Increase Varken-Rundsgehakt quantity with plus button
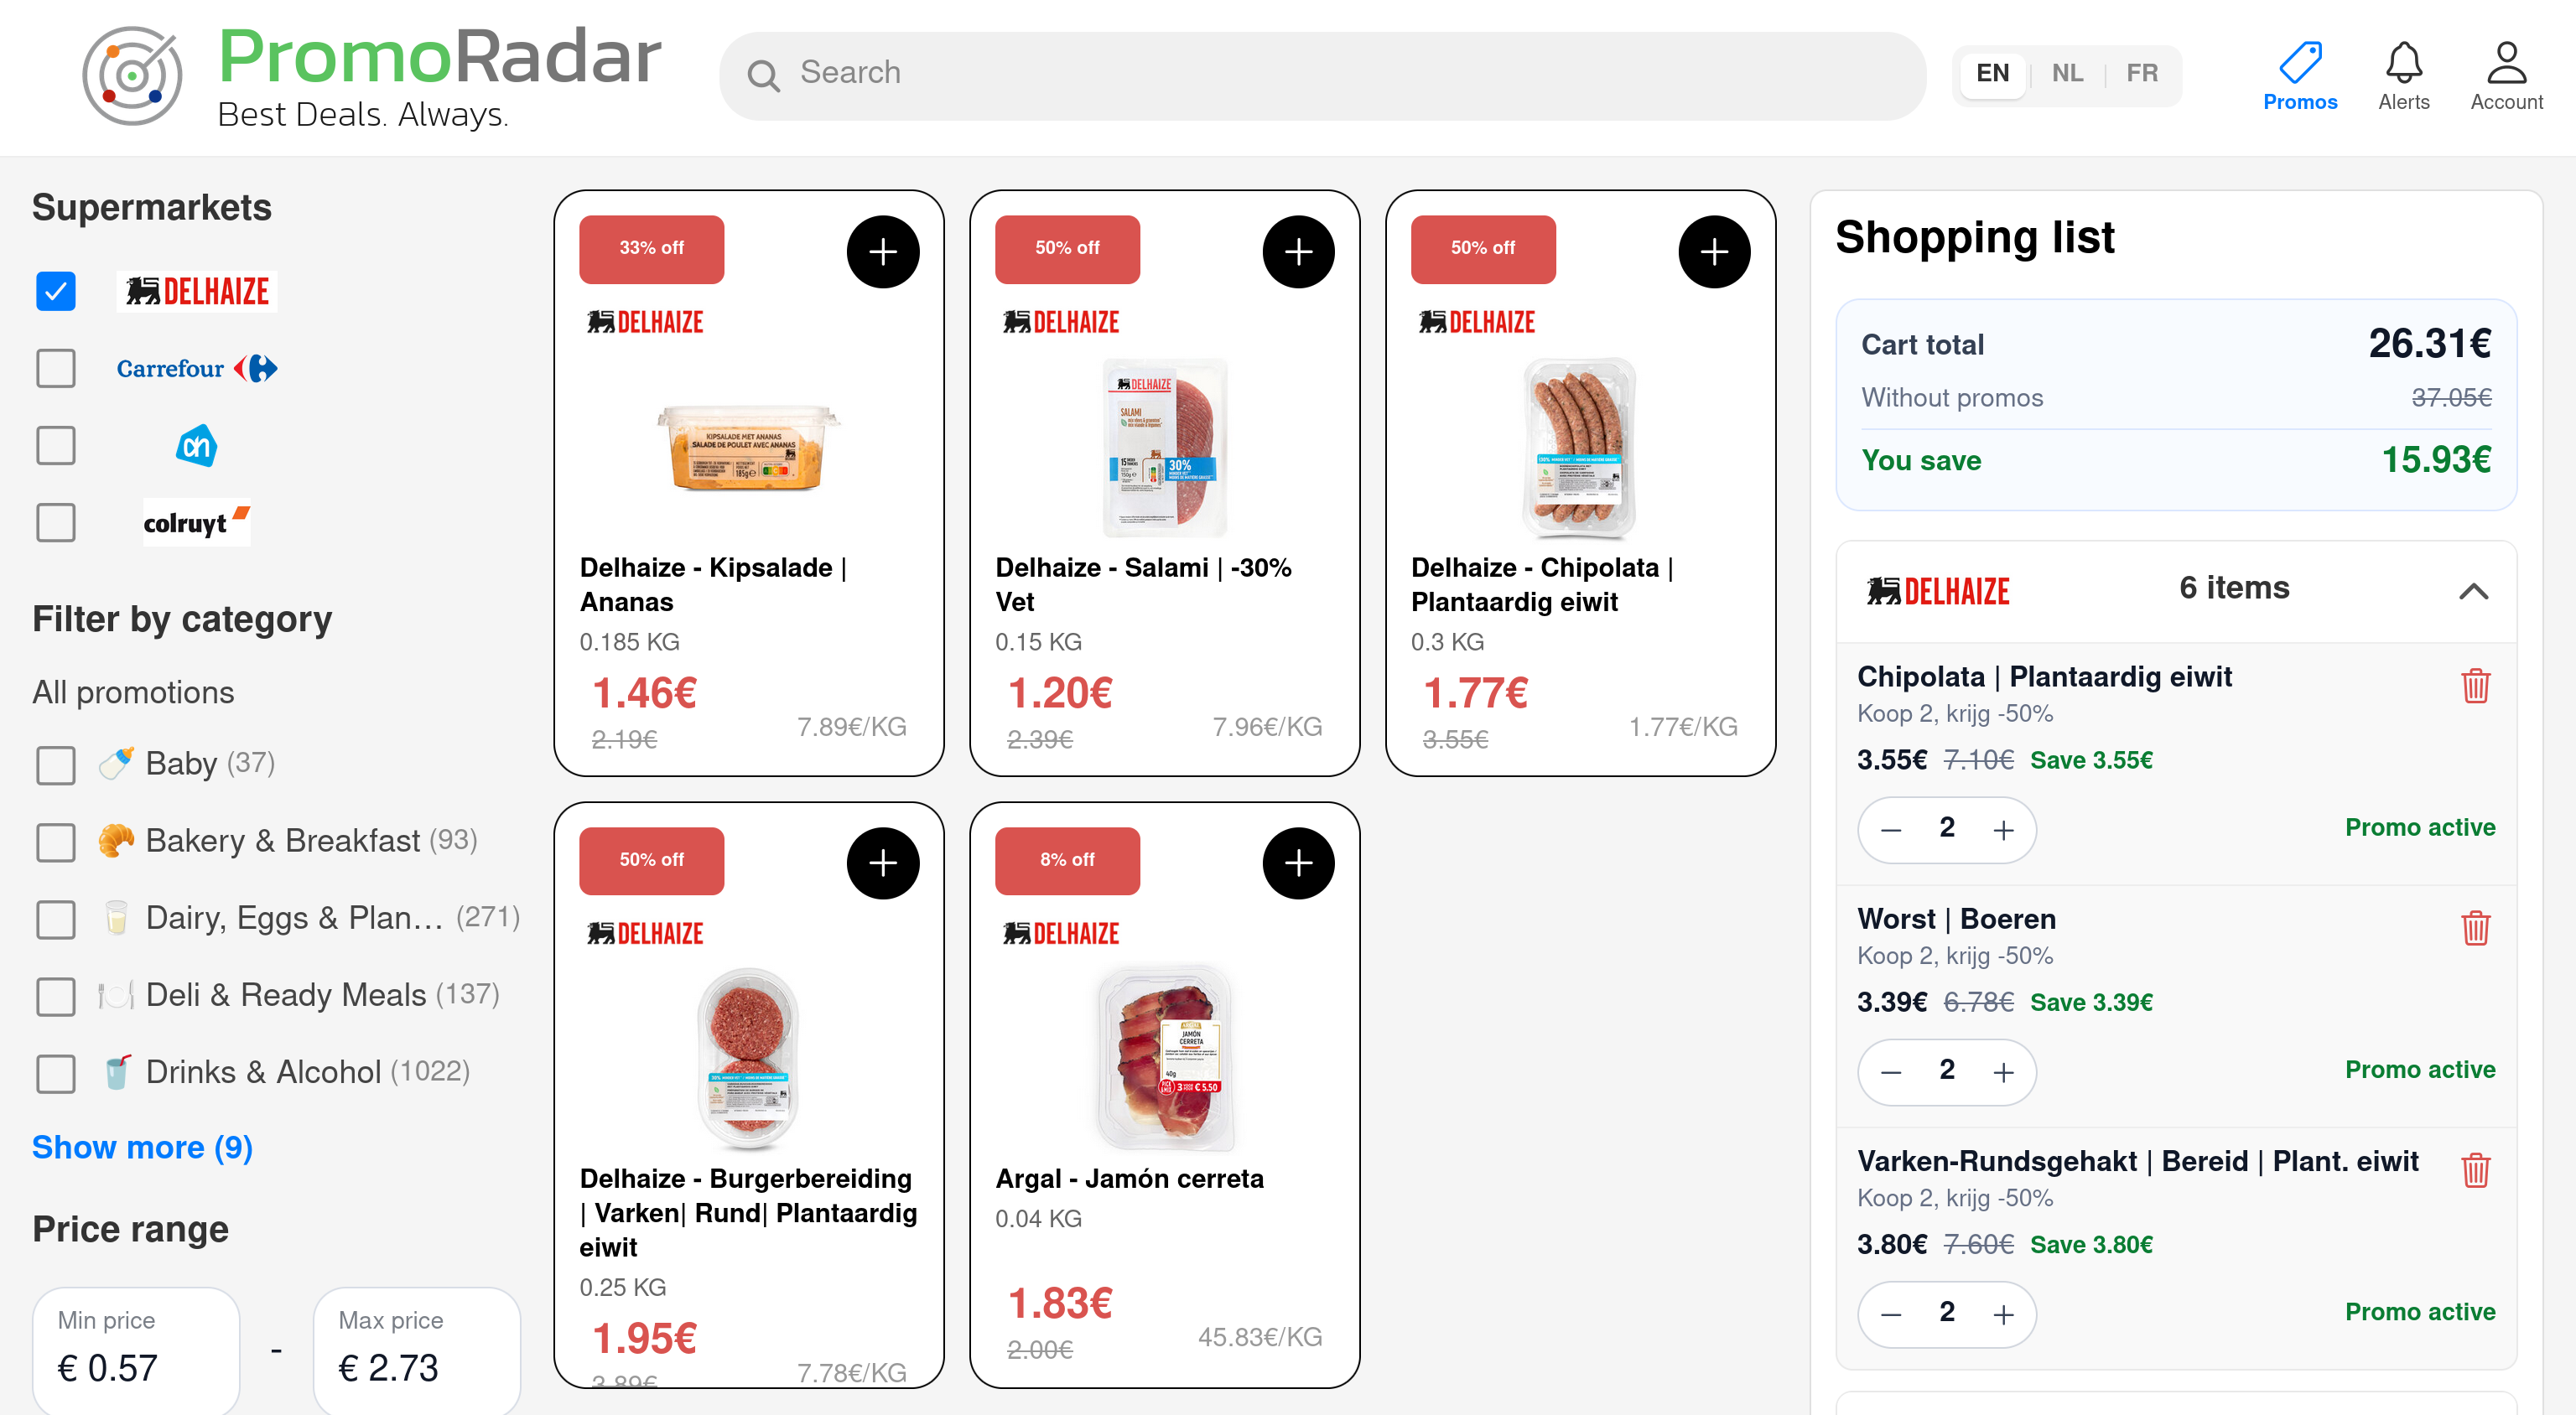Image resolution: width=2576 pixels, height=1415 pixels. [2004, 1314]
